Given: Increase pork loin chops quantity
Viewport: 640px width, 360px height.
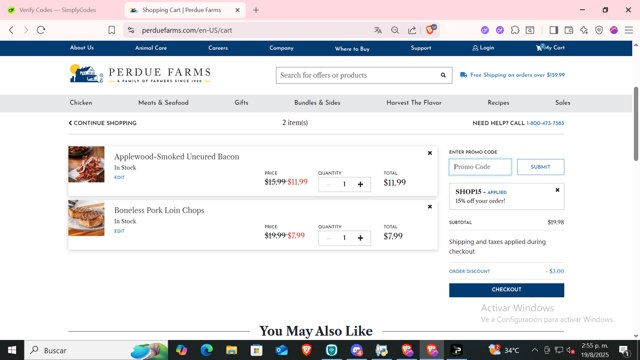Looking at the screenshot, I should [x=360, y=238].
